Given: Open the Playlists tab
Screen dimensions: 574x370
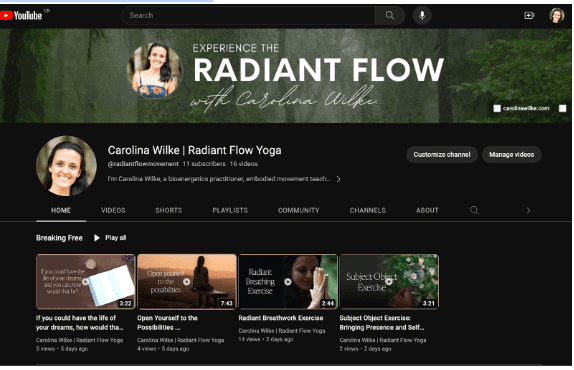Looking at the screenshot, I should point(230,210).
